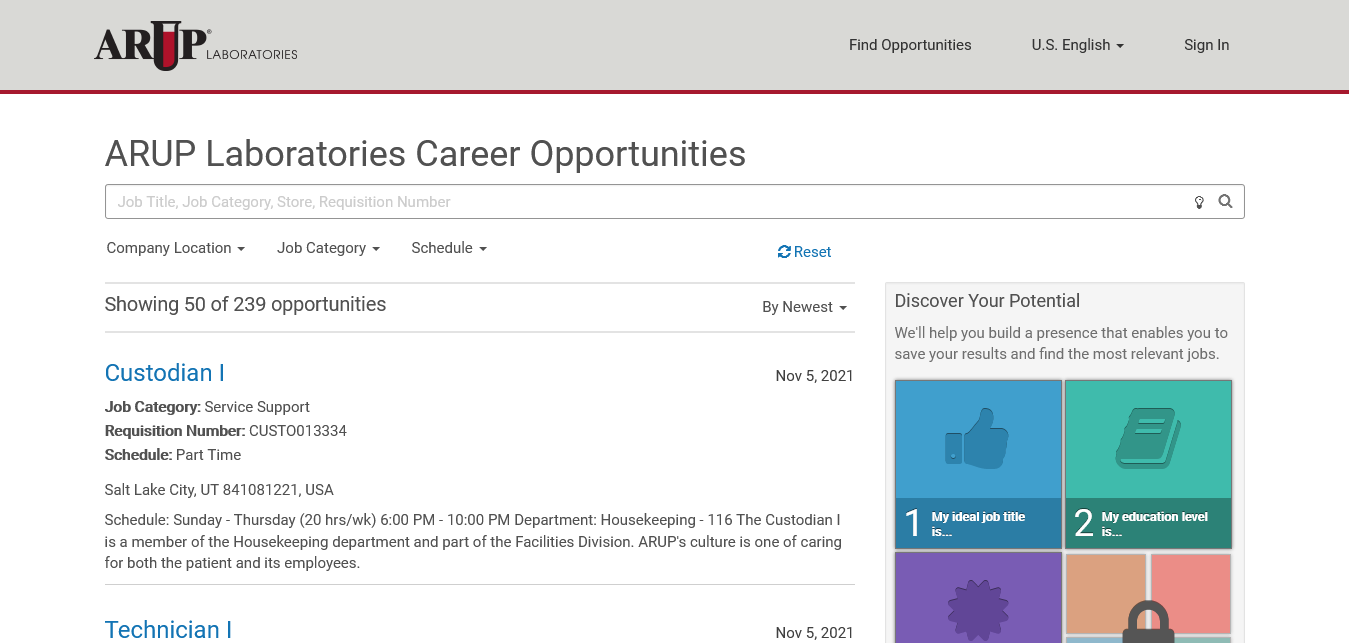Open the By Newest sort dropdown
Screen dimensions: 1366x643
click(x=804, y=307)
